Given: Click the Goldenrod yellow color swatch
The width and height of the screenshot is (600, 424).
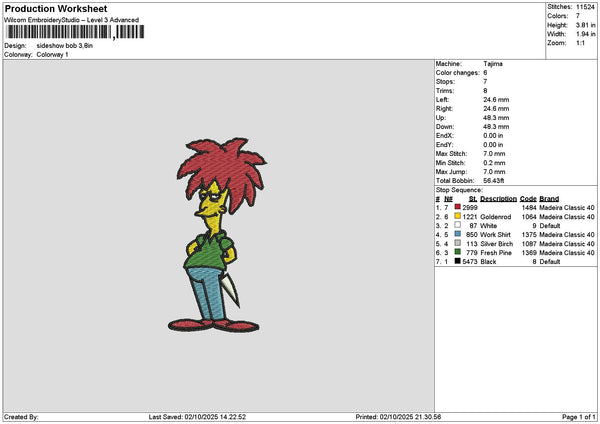Looking at the screenshot, I should (457, 216).
